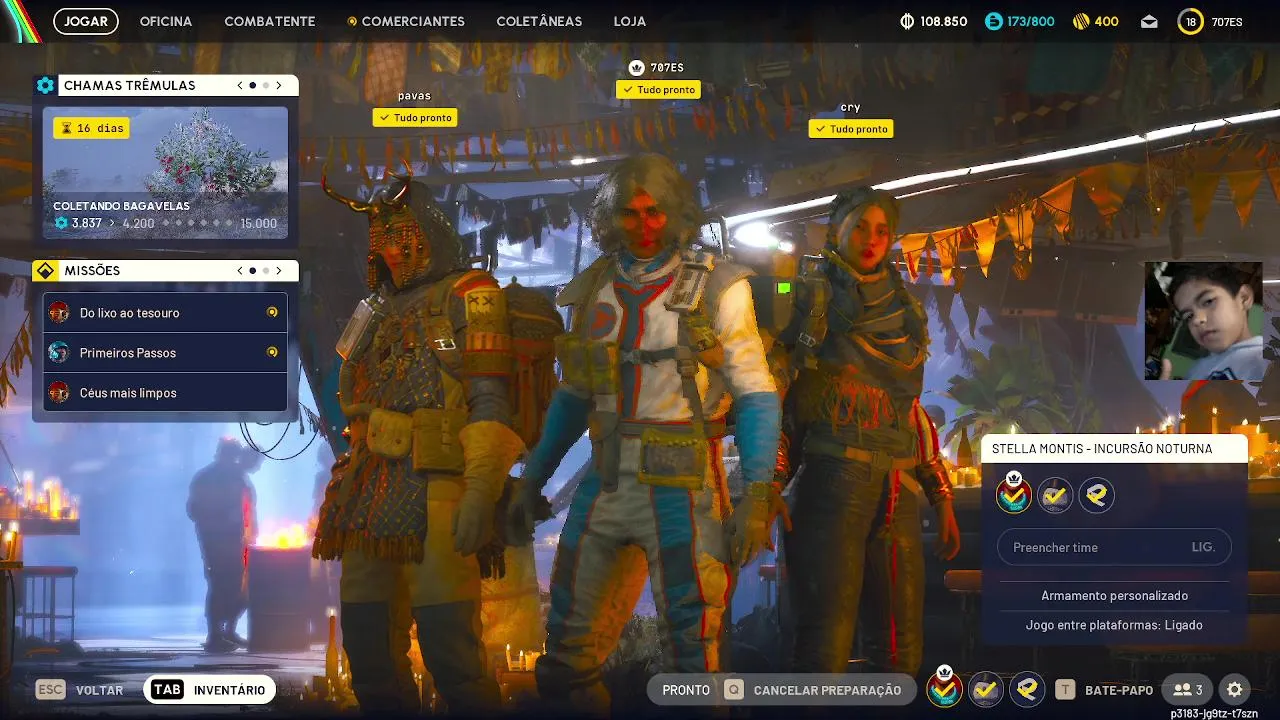Select the cry player name label
Image resolution: width=1280 pixels, height=720 pixels.
(851, 107)
